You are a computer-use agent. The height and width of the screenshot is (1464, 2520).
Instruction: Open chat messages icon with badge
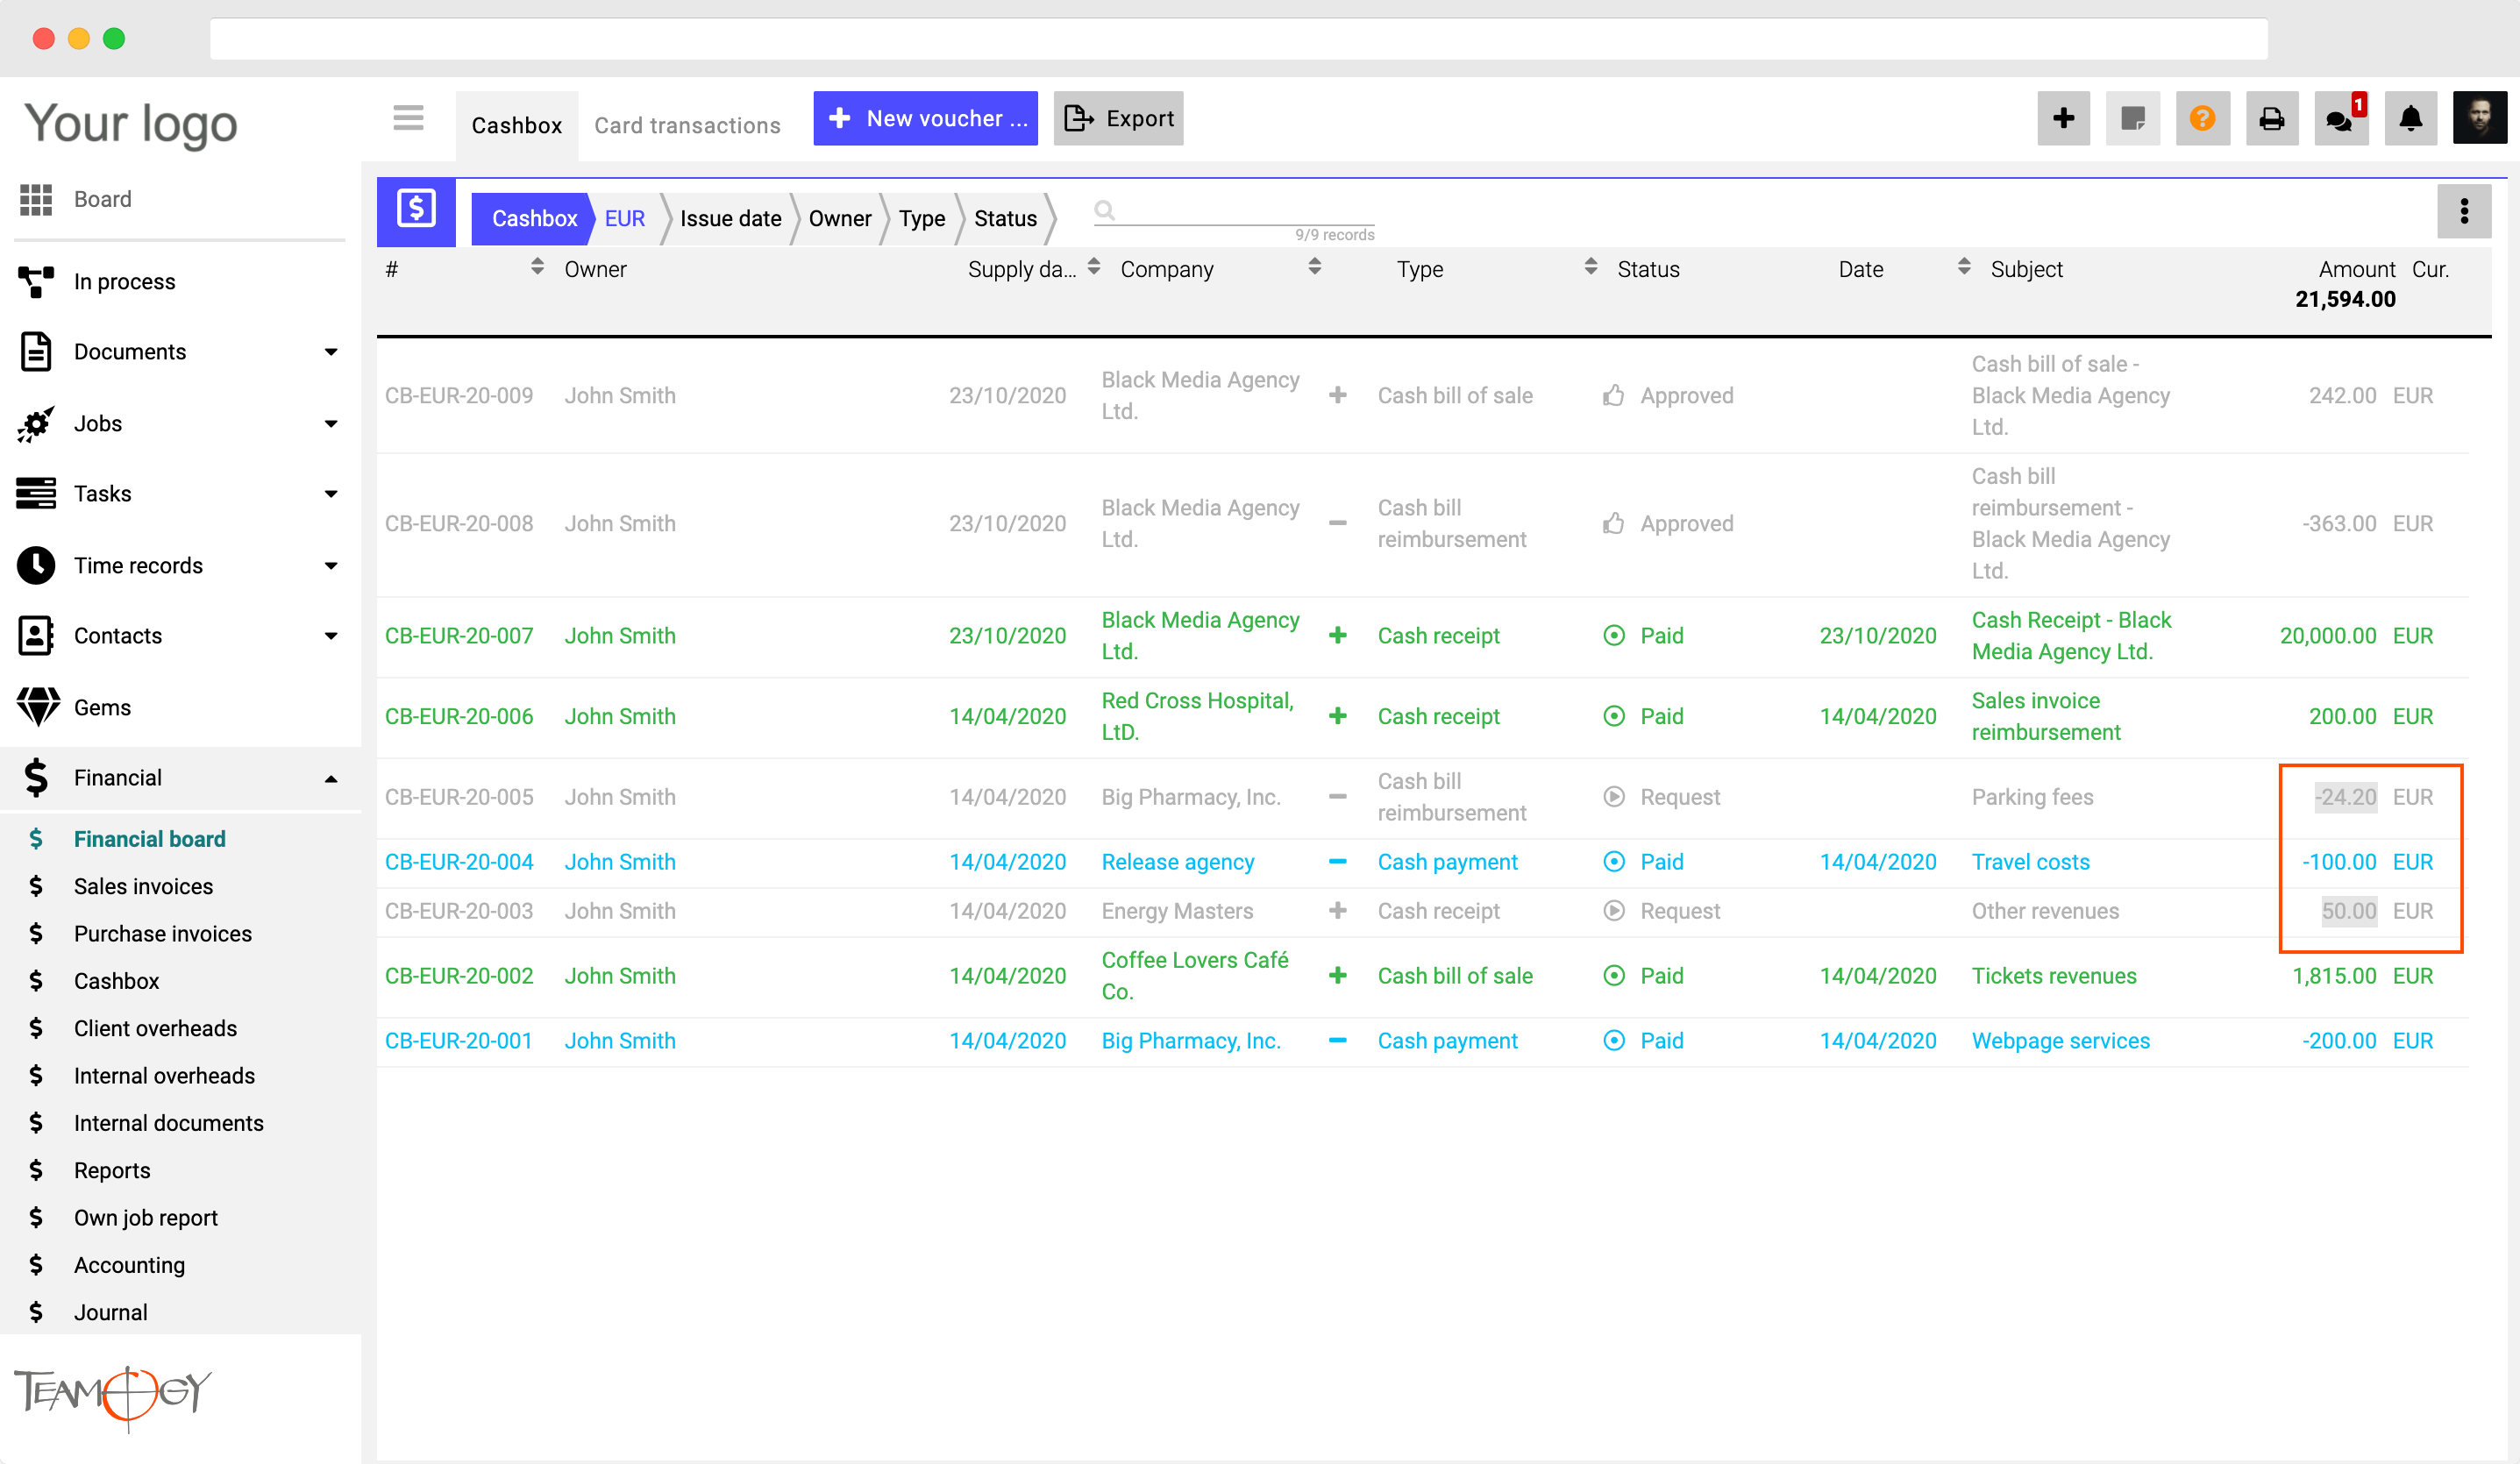2341,118
